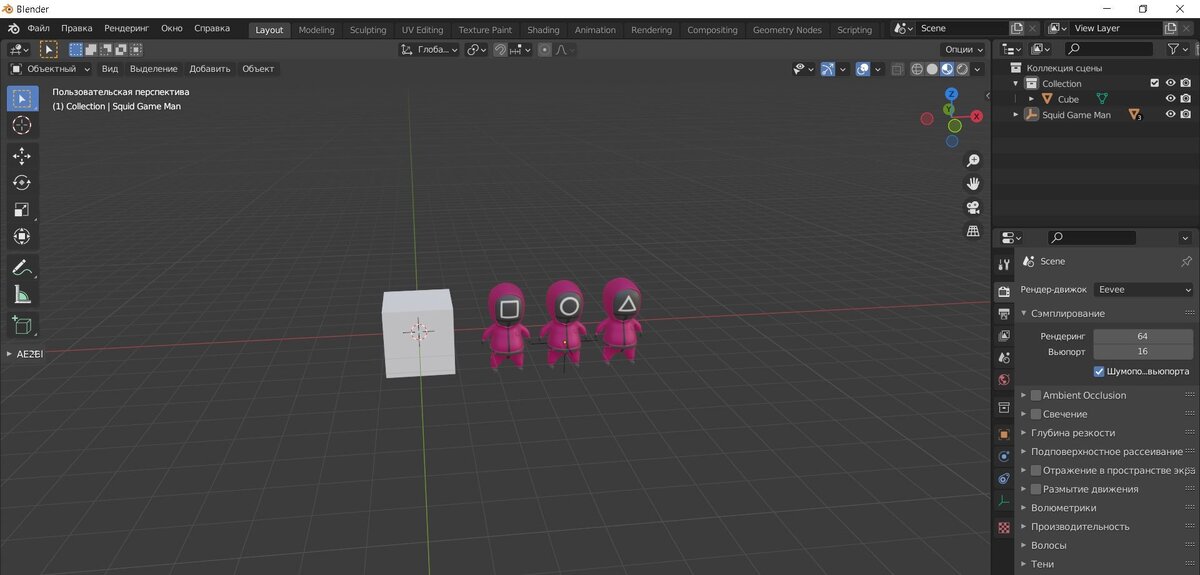Switch to the Modeling workspace tab
Viewport: 1200px width, 575px height.
[x=317, y=30]
